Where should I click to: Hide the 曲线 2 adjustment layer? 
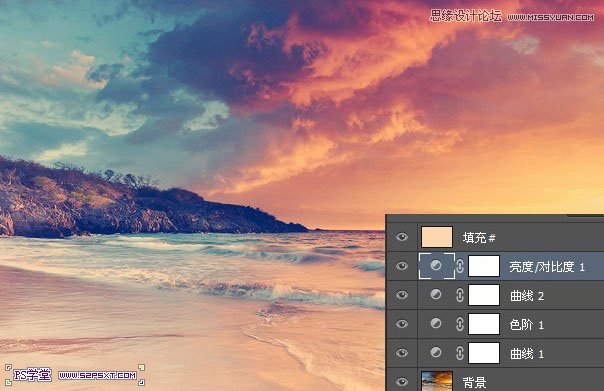(402, 295)
